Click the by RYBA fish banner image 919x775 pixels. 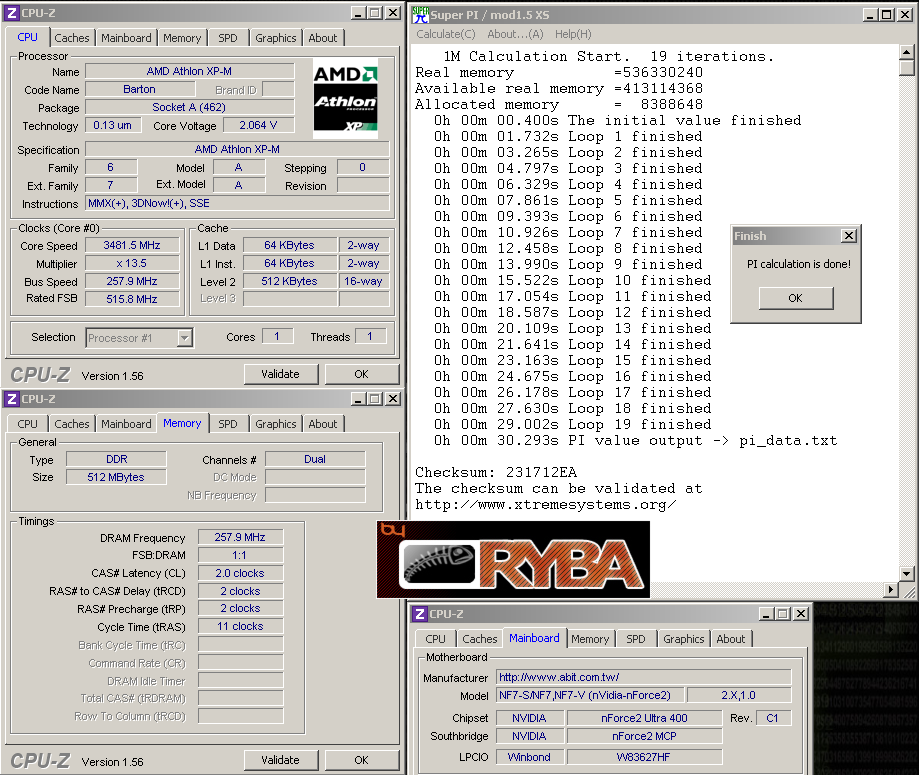513,560
